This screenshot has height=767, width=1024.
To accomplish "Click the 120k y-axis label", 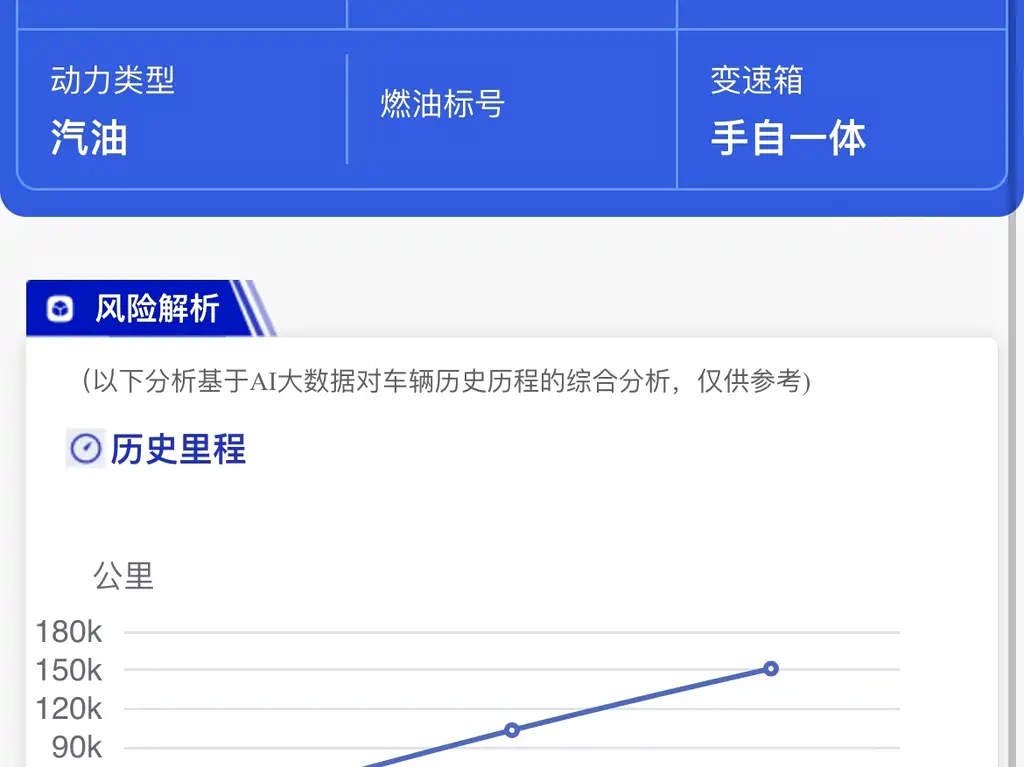I will click(68, 709).
